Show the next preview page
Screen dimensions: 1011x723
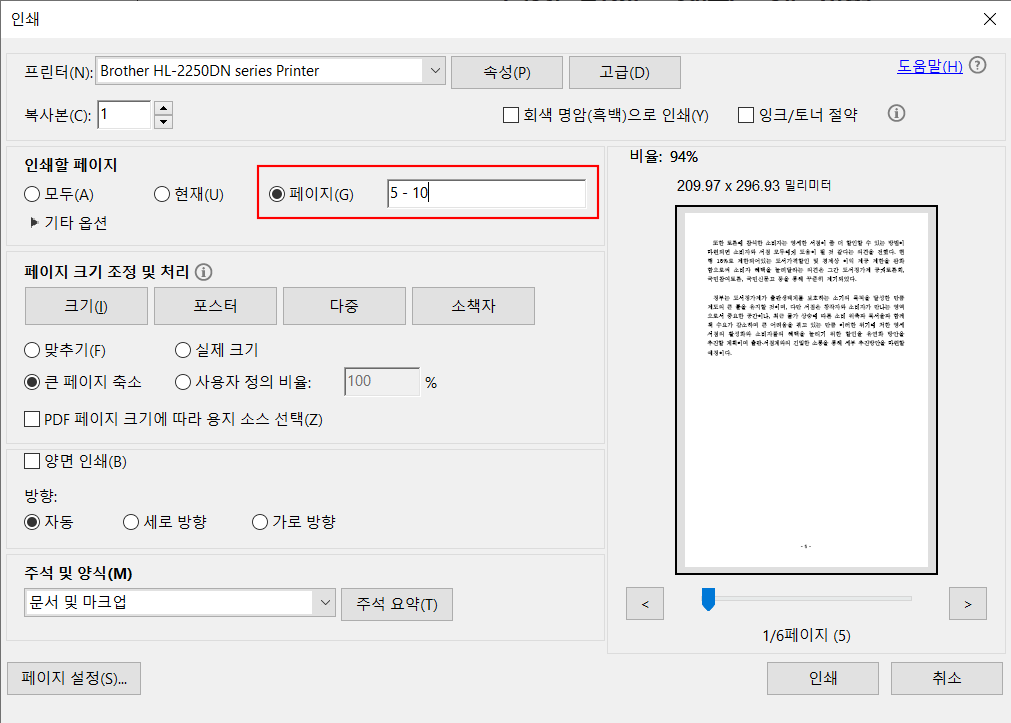tap(967, 602)
